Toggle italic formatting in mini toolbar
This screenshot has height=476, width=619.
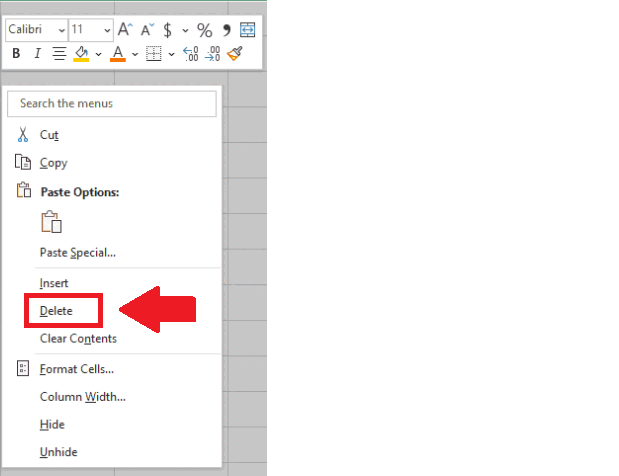point(37,54)
